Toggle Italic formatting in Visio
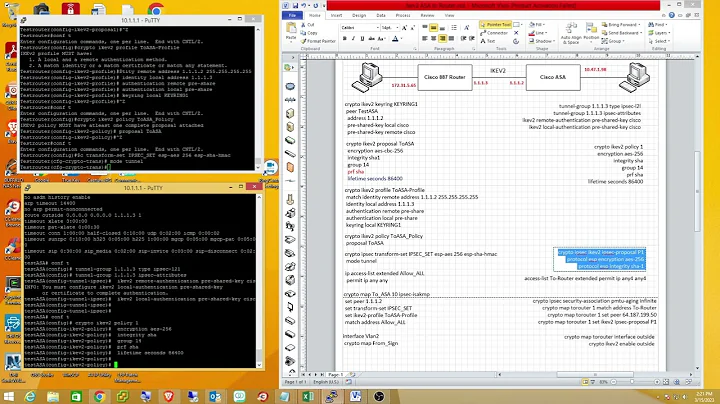Screen dimensions: 720x404 point(353,39)
